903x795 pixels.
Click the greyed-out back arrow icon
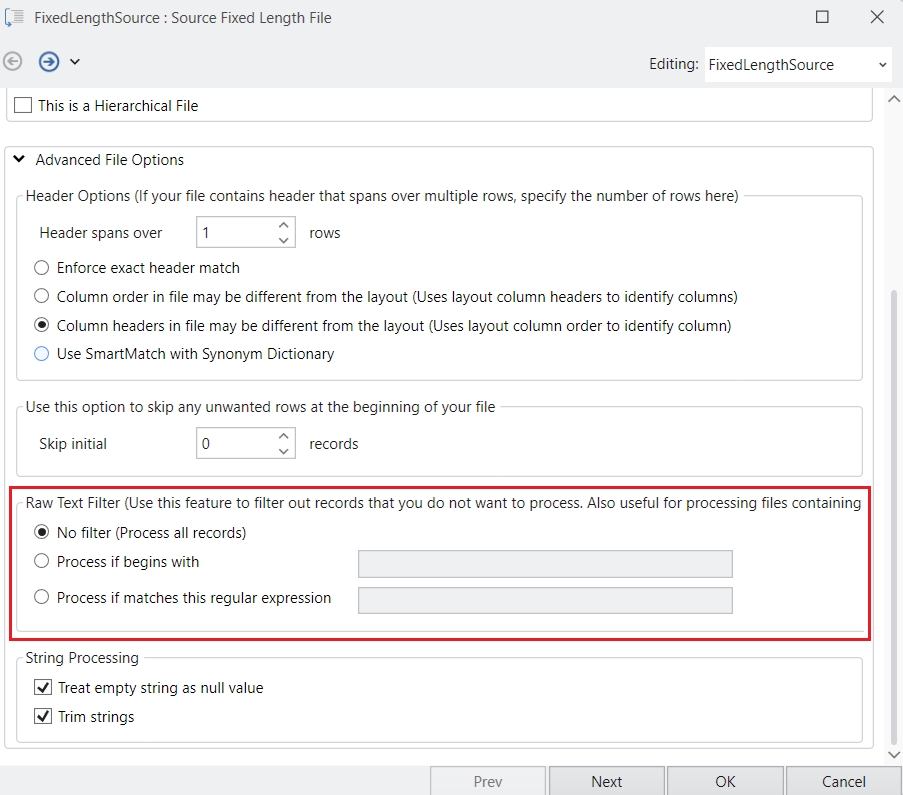coord(13,62)
